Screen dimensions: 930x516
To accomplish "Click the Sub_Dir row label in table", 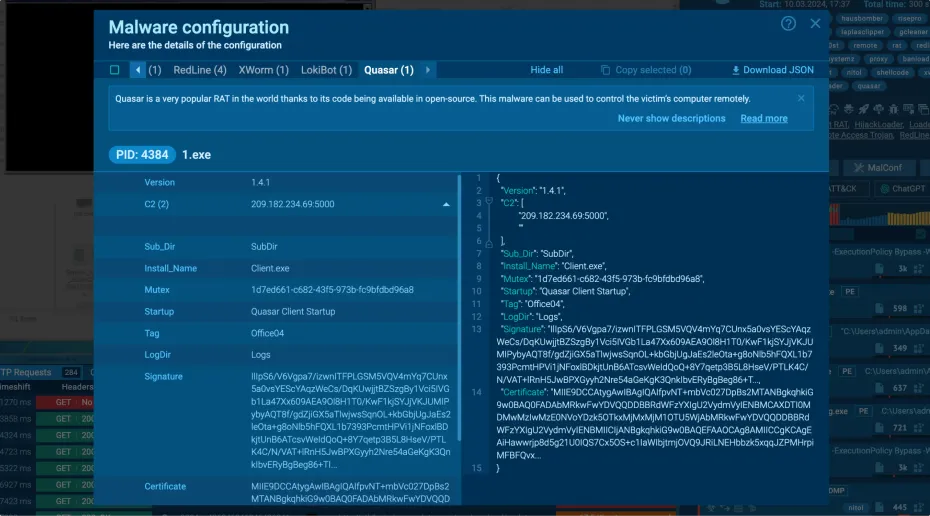I will (160, 247).
